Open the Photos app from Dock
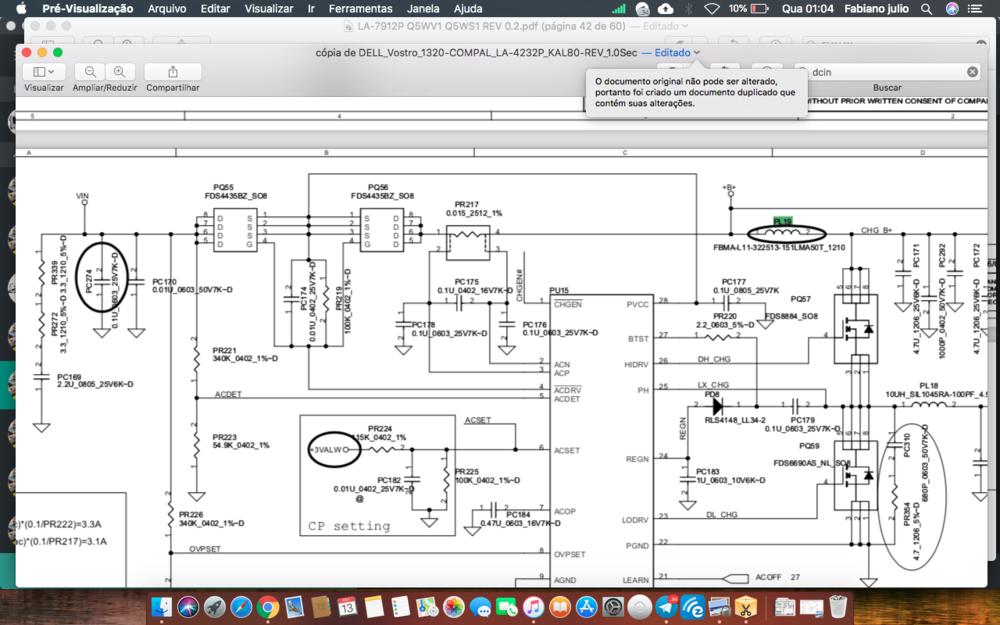1000x625 pixels. [x=454, y=607]
